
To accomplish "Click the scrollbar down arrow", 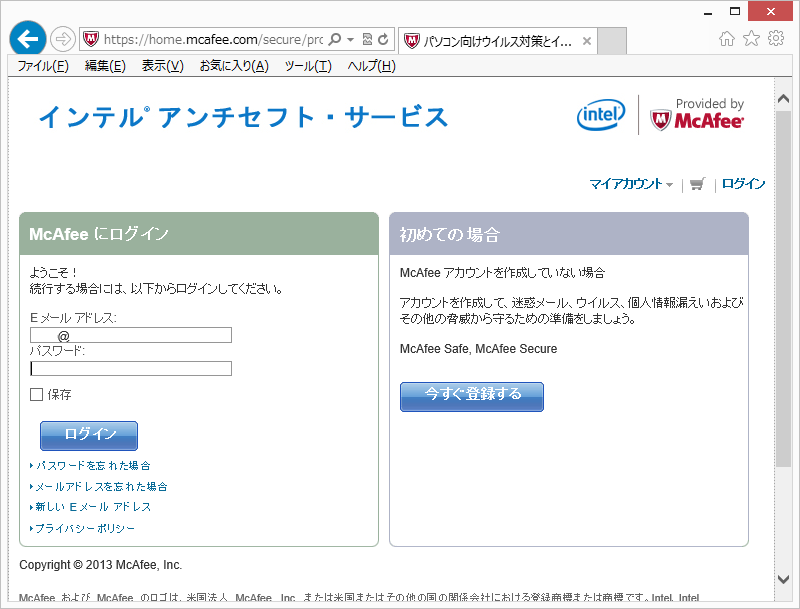I will [783, 579].
